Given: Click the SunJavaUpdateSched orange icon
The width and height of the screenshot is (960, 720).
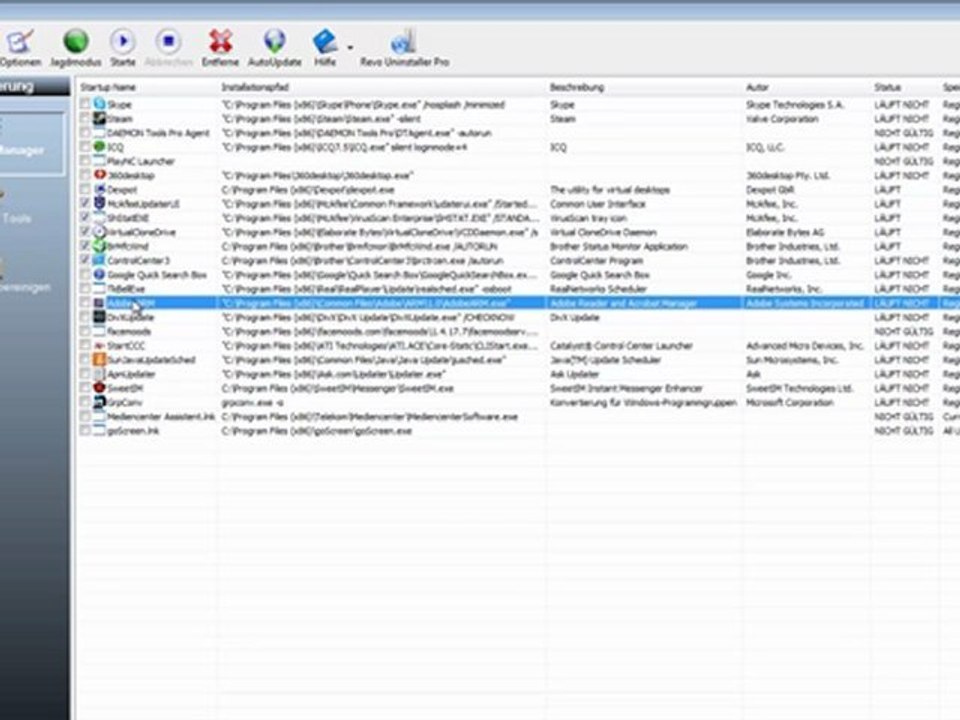Looking at the screenshot, I should pos(99,359).
